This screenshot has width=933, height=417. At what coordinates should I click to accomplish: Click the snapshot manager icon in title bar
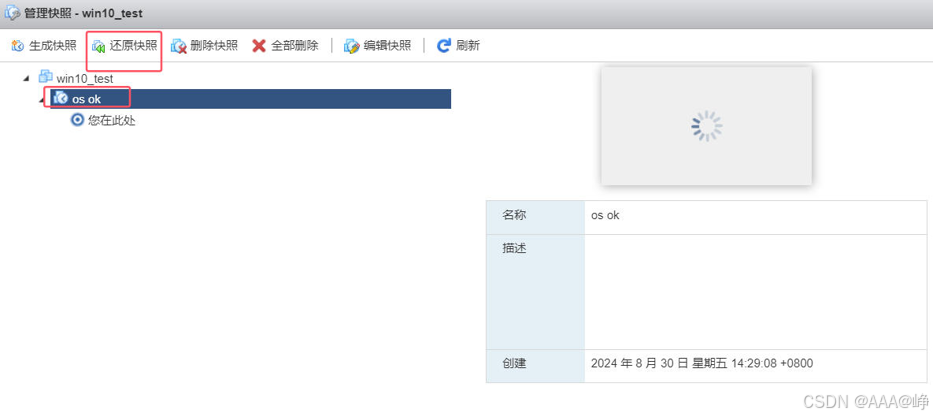pos(12,12)
